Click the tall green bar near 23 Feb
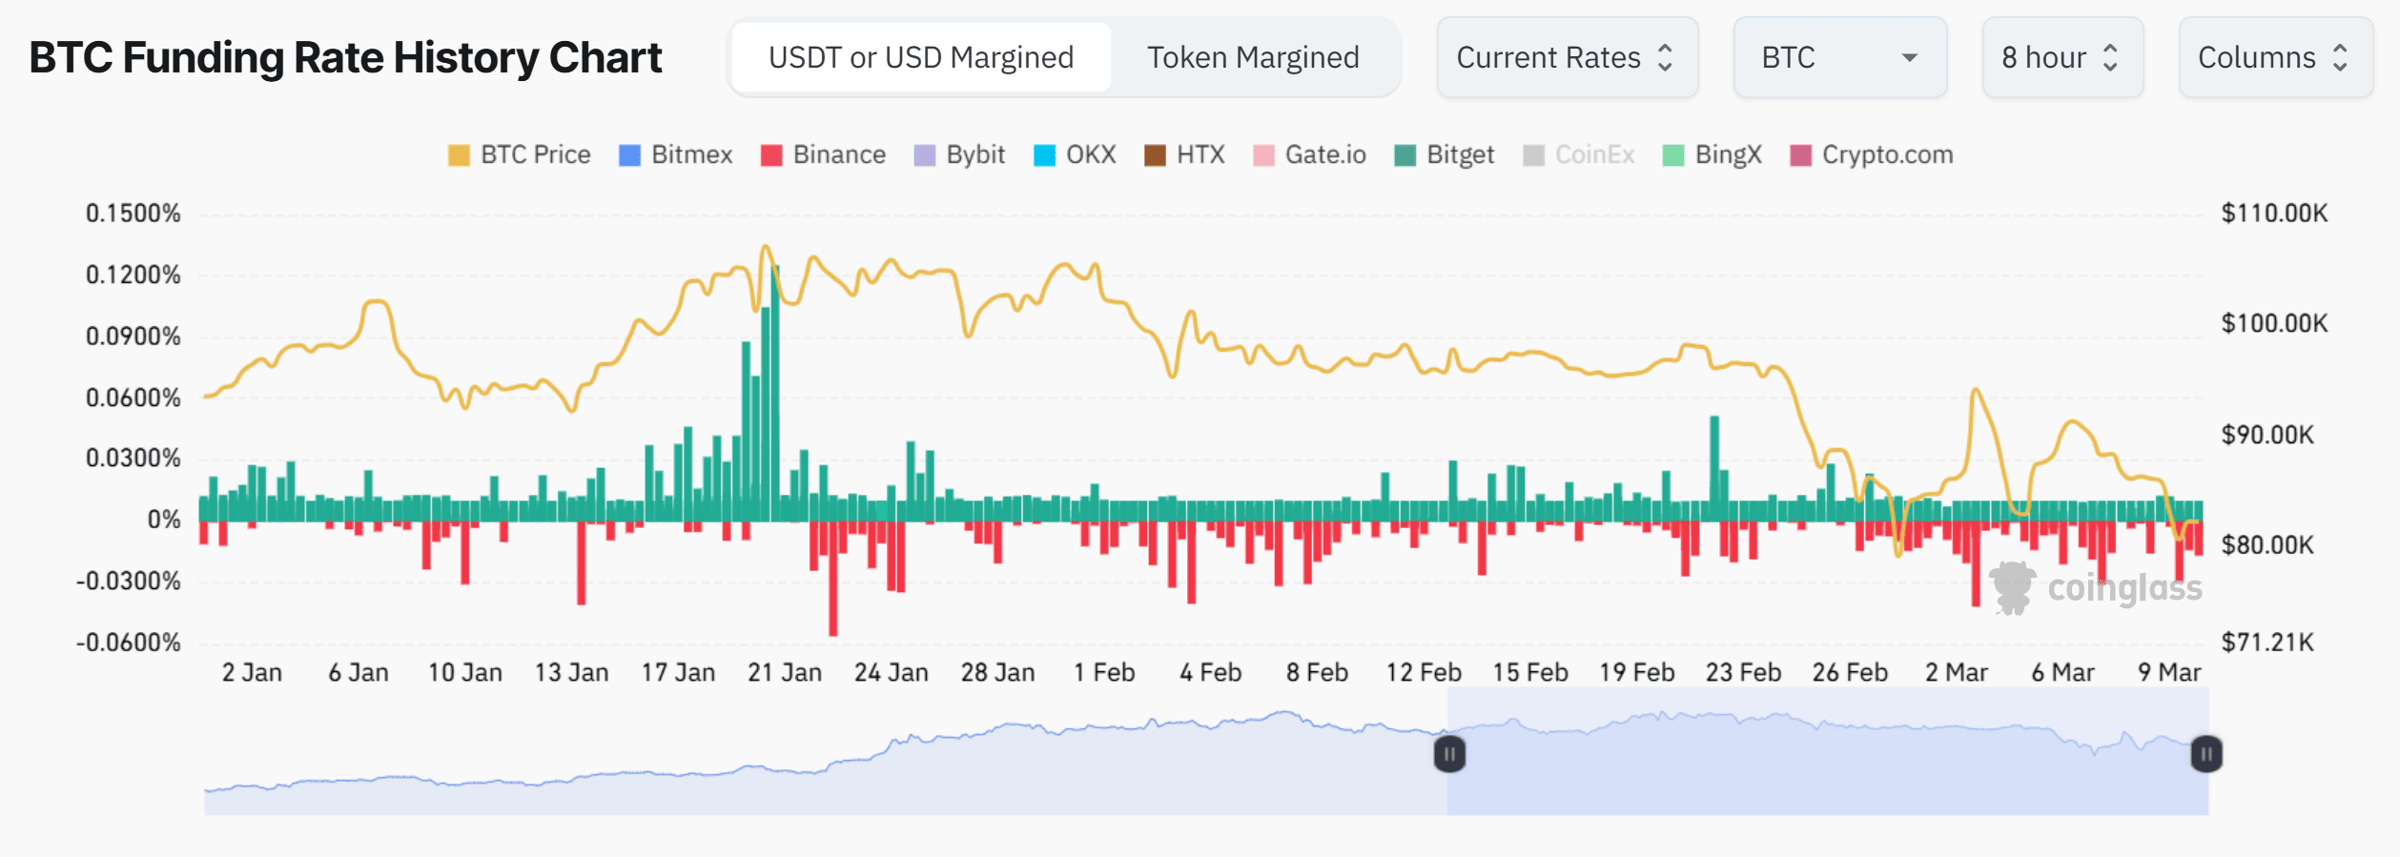The image size is (2400, 857). [1715, 468]
